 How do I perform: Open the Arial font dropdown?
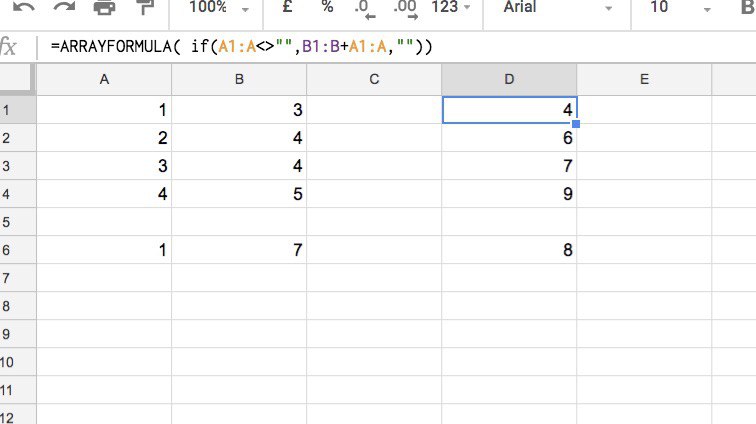coord(556,7)
